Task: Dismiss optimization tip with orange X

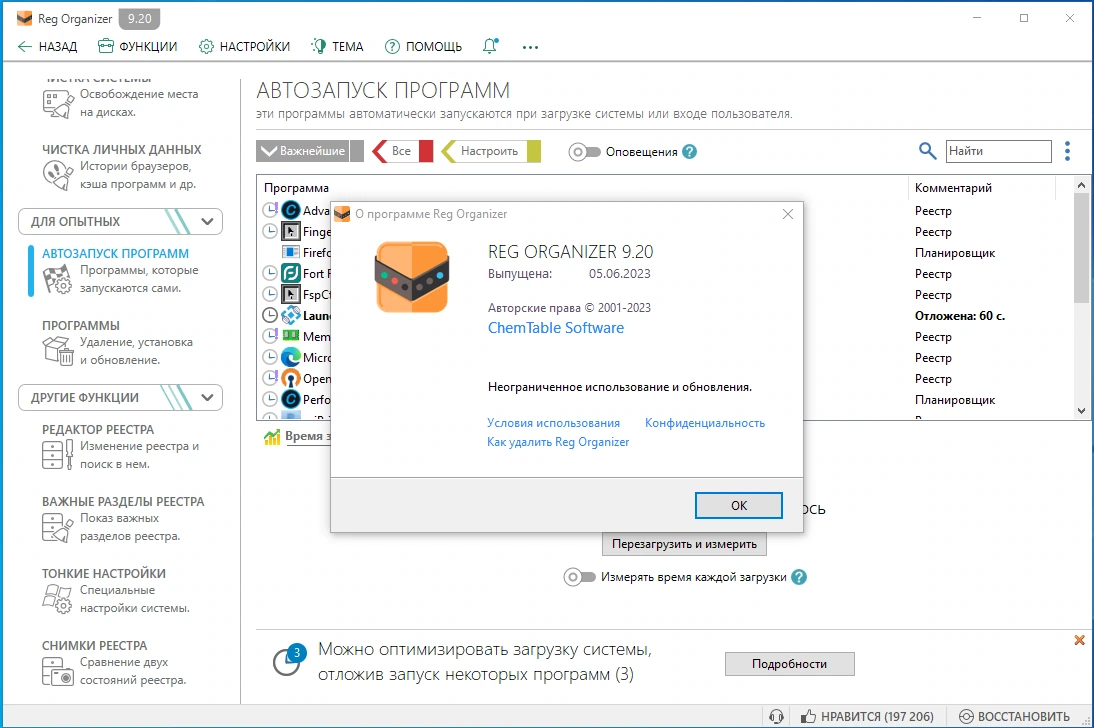Action: (x=1079, y=640)
